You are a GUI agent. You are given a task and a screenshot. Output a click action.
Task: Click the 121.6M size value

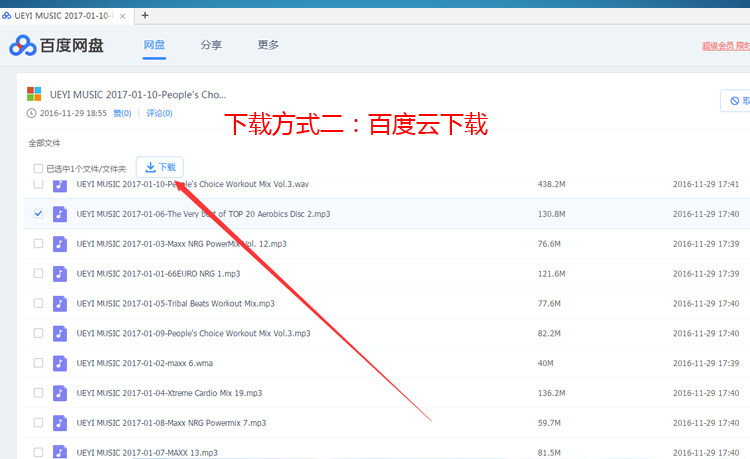click(551, 273)
